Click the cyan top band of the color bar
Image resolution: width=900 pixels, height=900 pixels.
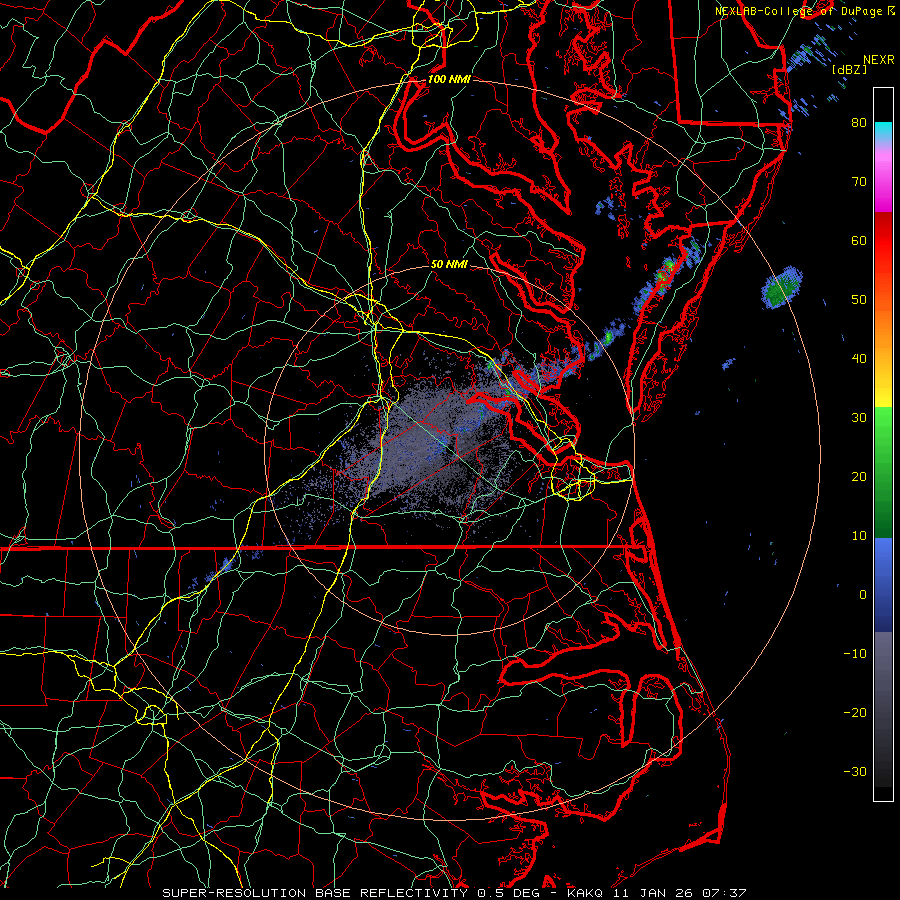coord(883,131)
